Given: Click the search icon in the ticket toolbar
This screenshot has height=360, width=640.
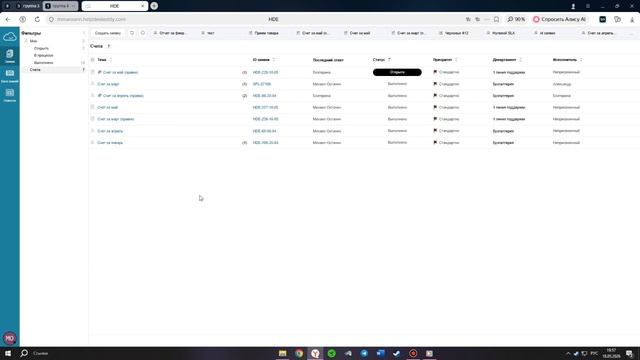Looking at the screenshot, I should pos(143,33).
